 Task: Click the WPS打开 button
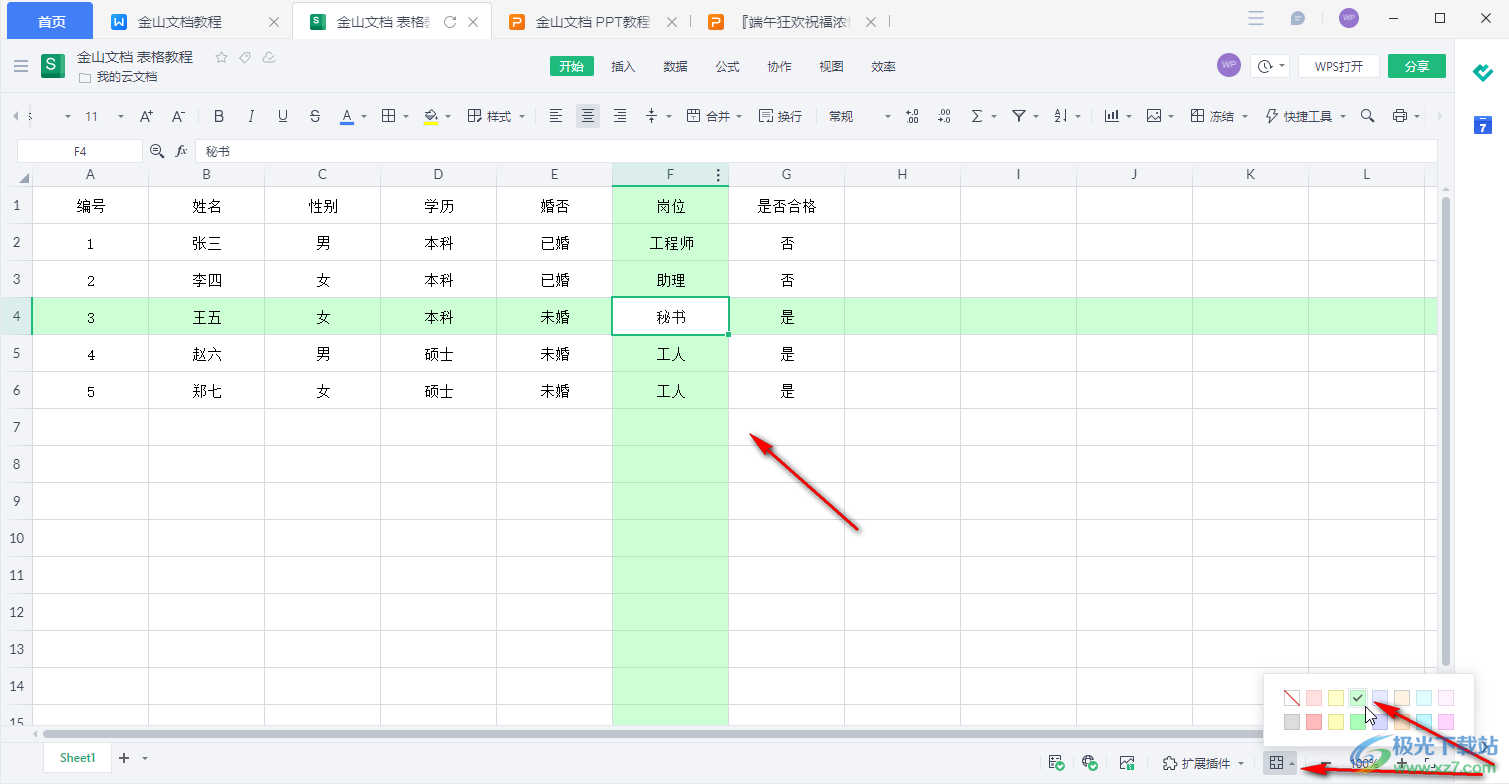click(x=1339, y=66)
